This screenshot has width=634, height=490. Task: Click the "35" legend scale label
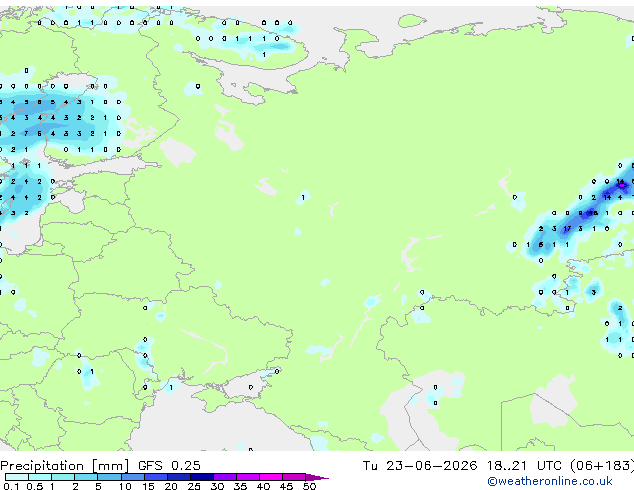point(240,486)
